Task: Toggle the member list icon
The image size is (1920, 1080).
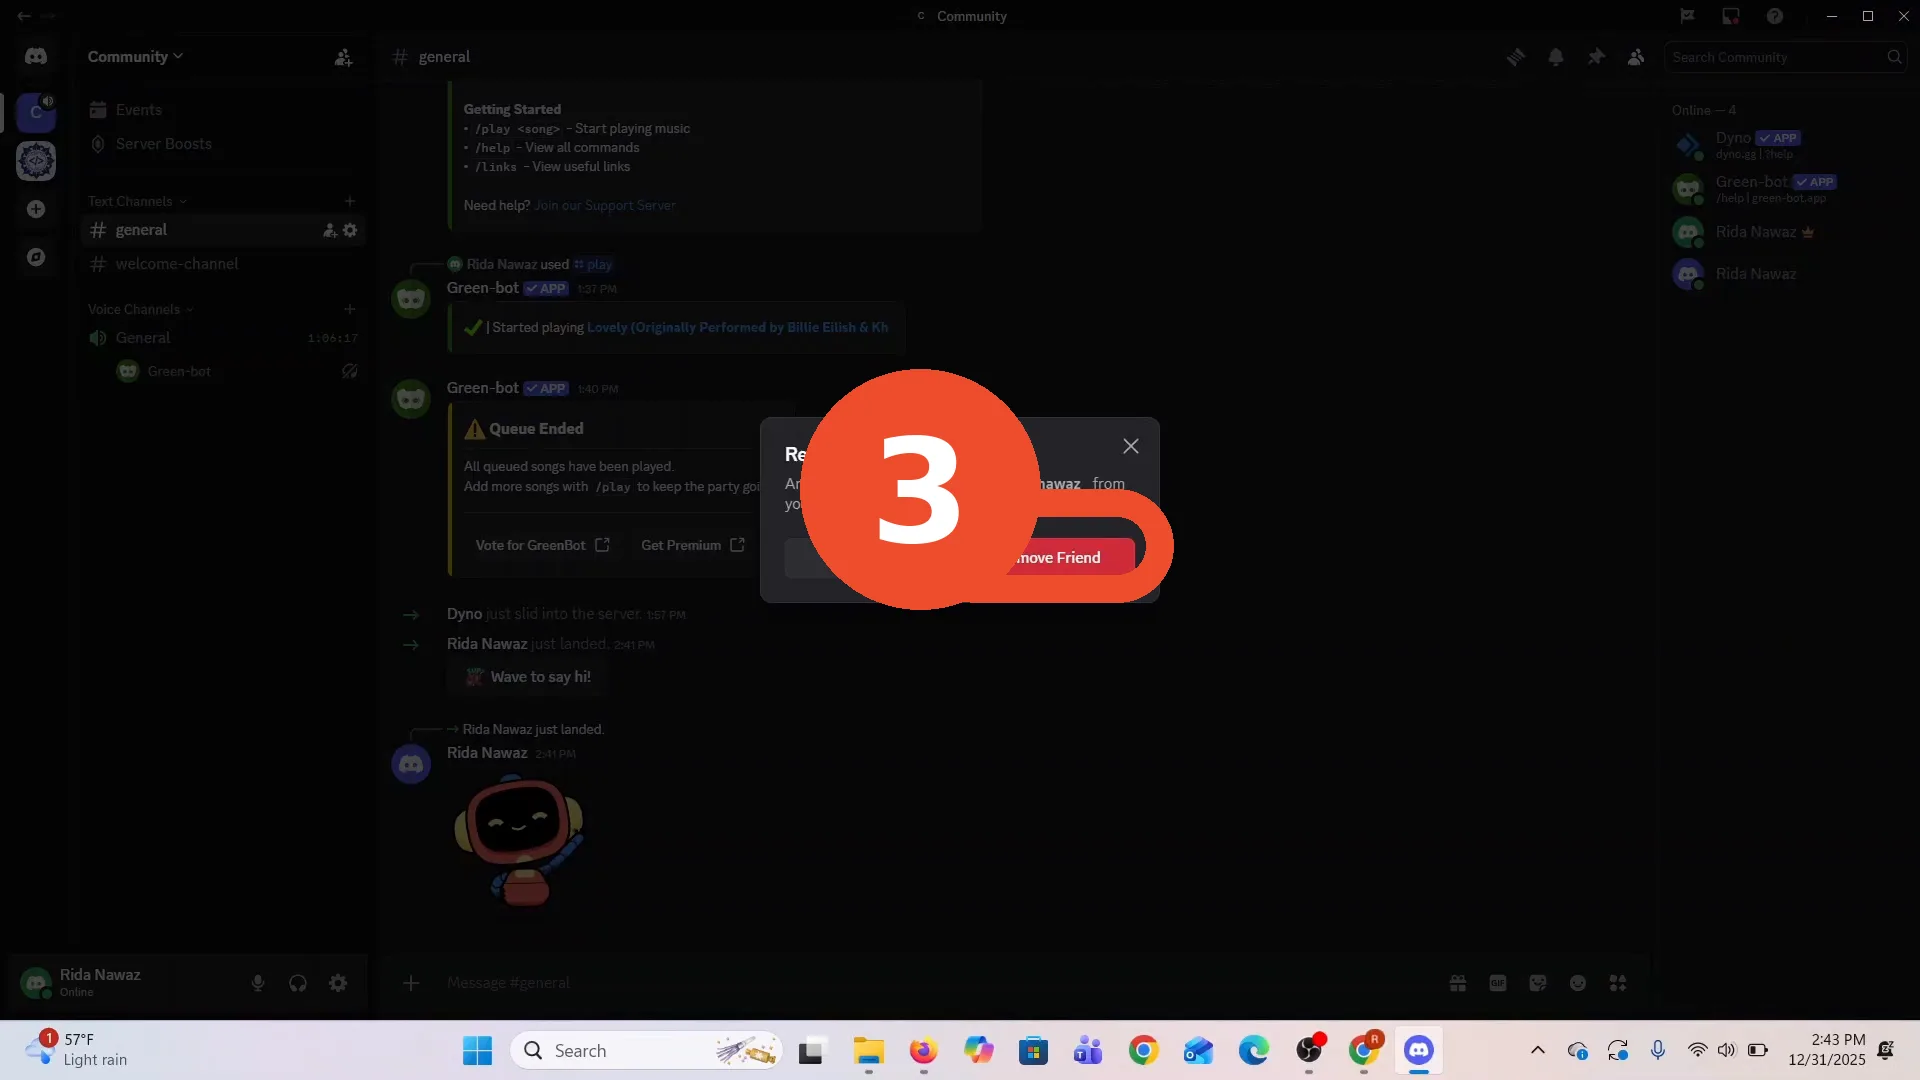Action: 1636,57
